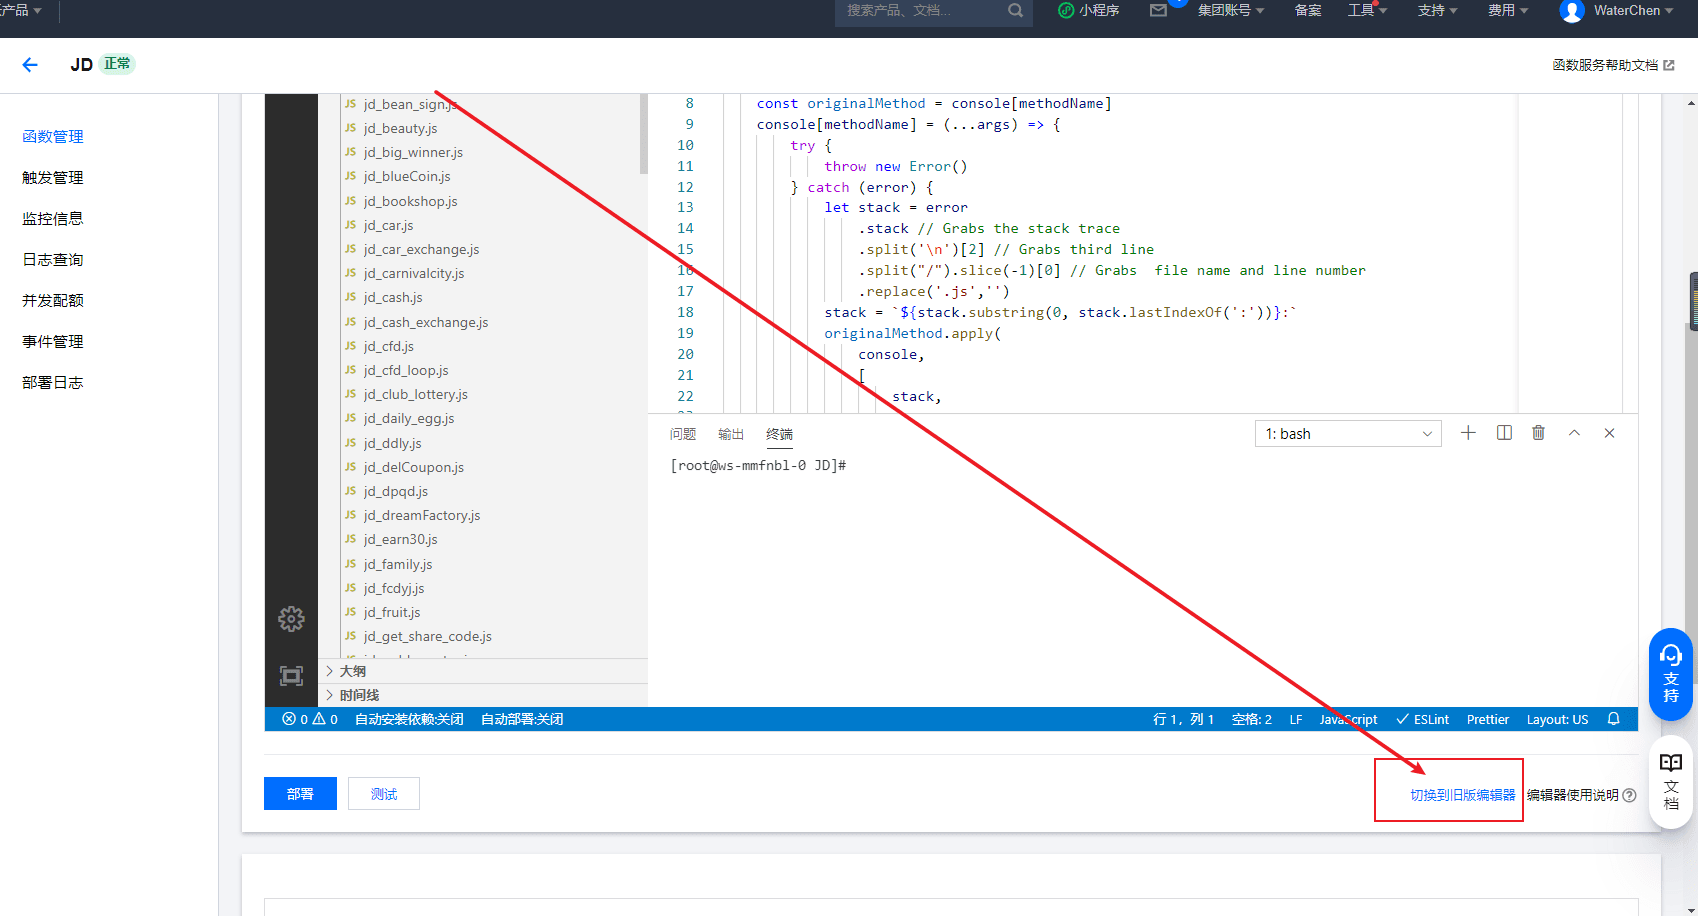Toggle auto-deploy status bar item
Viewport: 1698px width, 916px height.
pyautogui.click(x=522, y=719)
